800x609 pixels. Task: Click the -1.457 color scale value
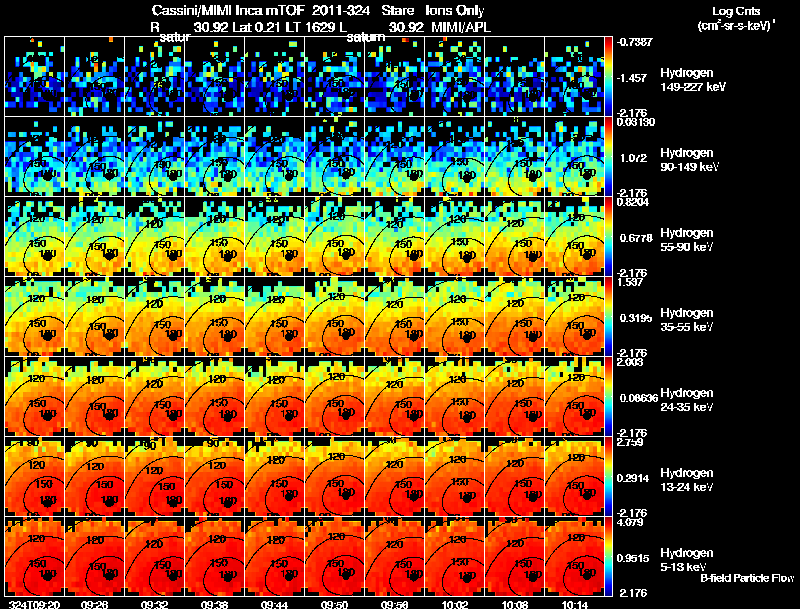tap(632, 78)
